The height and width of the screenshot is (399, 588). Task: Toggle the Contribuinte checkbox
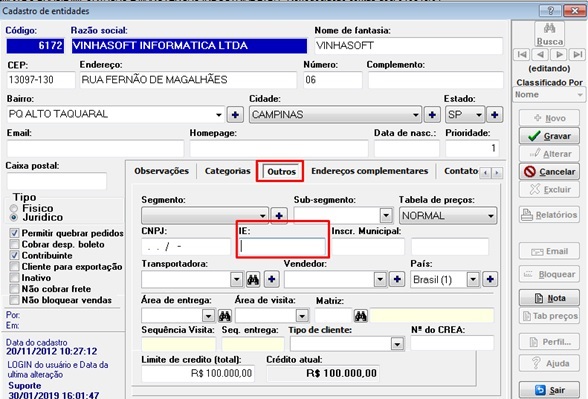[14, 255]
